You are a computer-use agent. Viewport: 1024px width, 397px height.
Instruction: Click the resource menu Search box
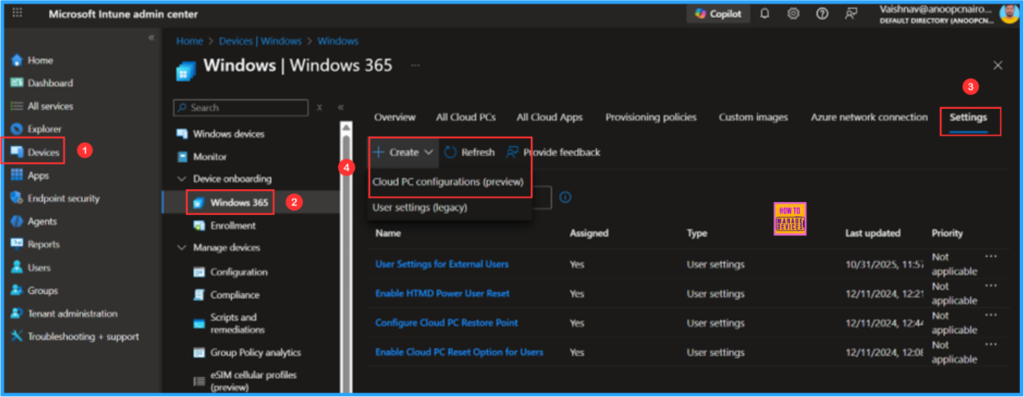tap(241, 108)
